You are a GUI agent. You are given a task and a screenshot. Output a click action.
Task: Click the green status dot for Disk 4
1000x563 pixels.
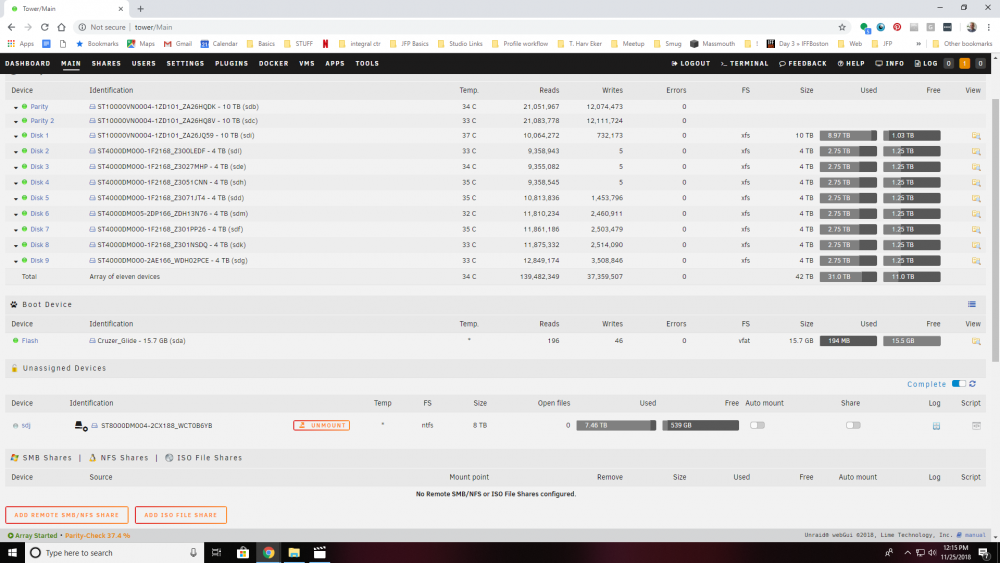pos(25,182)
